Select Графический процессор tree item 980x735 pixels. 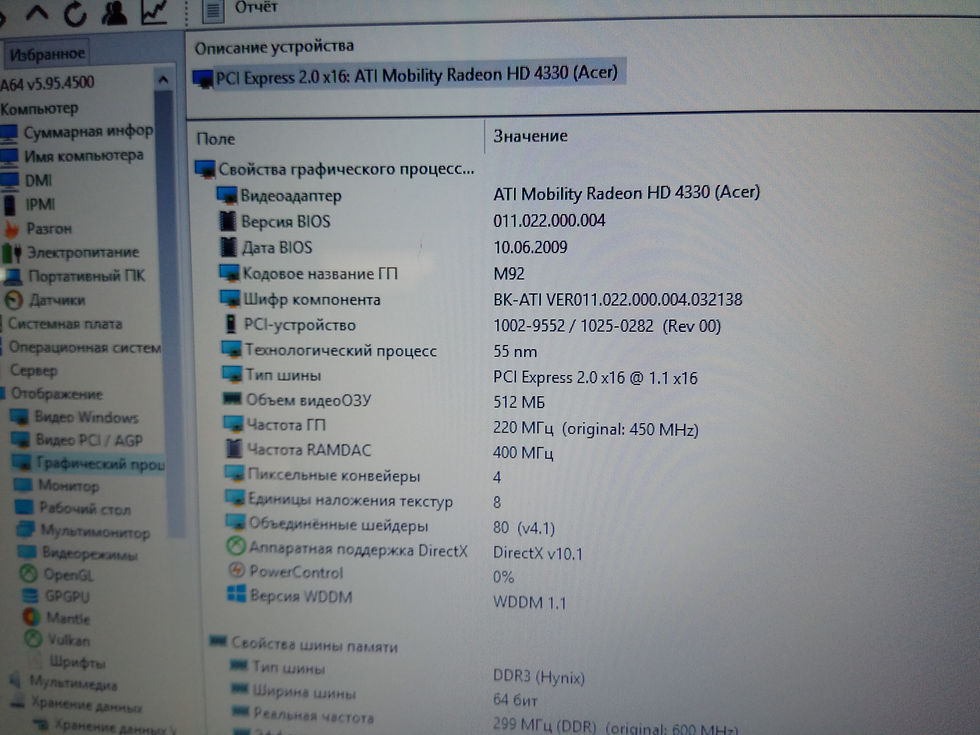tap(88, 464)
